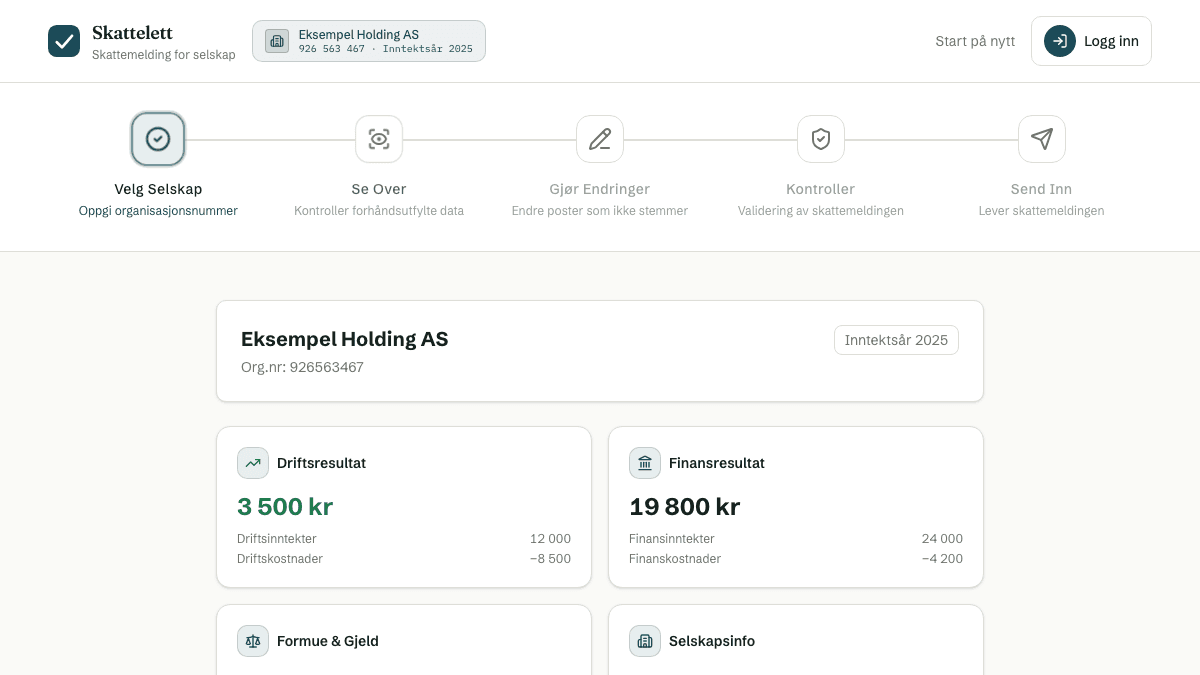Screen dimensions: 1200x675
Task: Click the Skattemelding for selskap tagline
Action: tap(164, 55)
